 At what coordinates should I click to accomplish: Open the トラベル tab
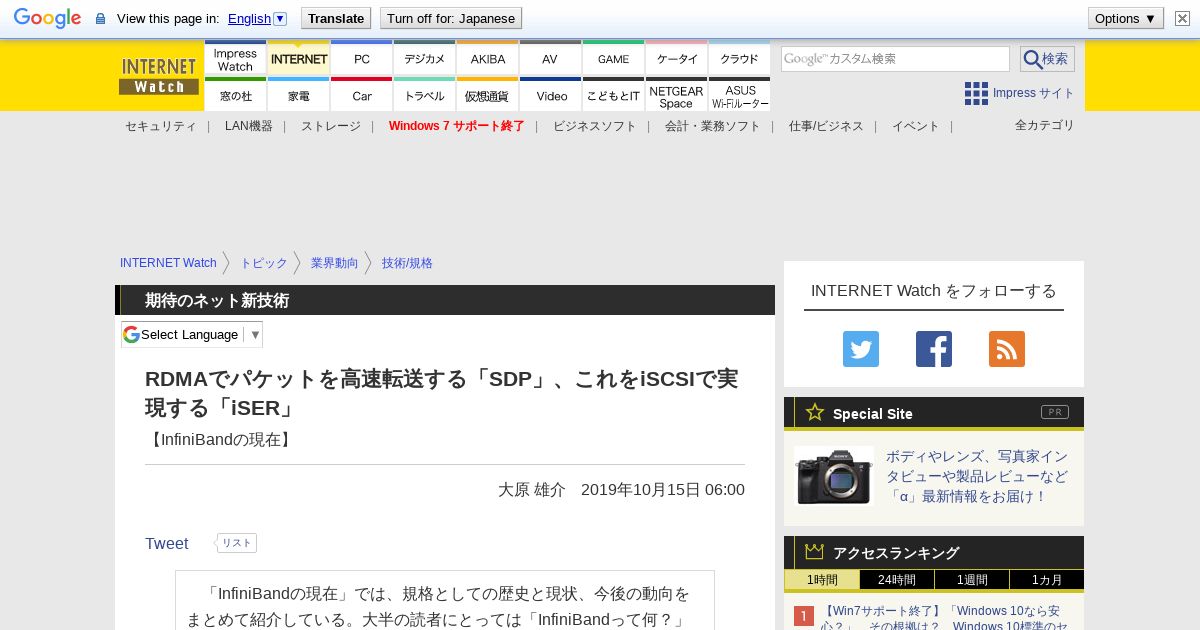[425, 95]
